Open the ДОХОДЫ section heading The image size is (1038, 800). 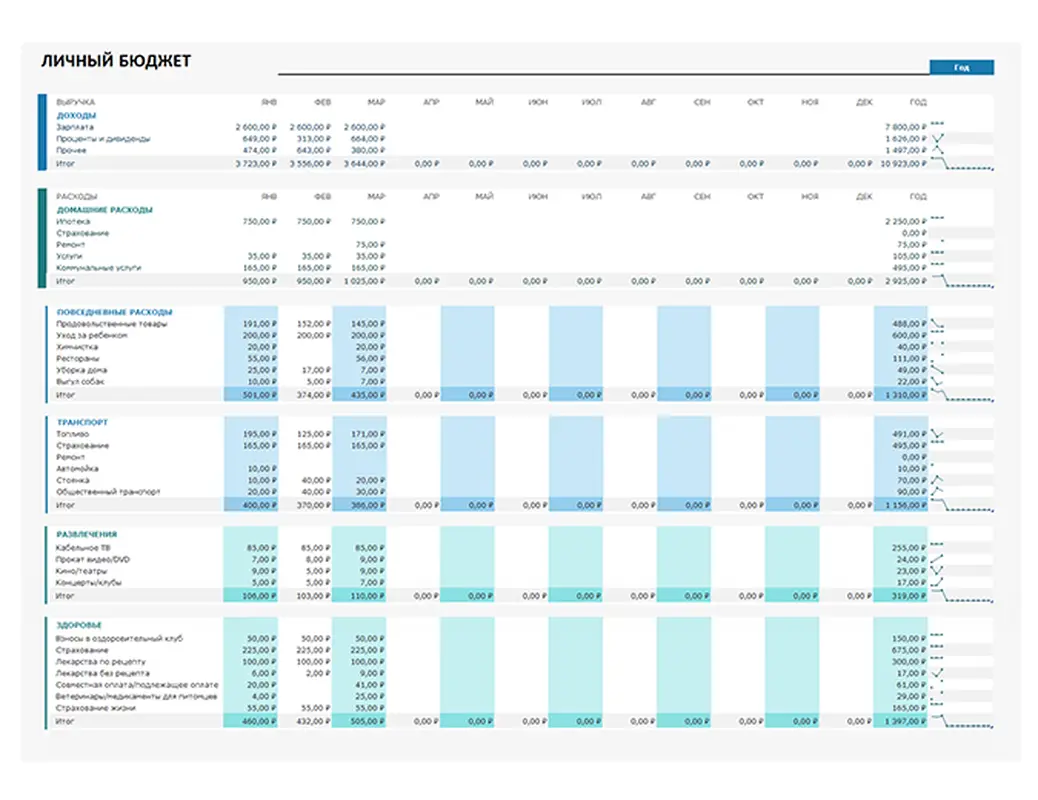(76, 115)
